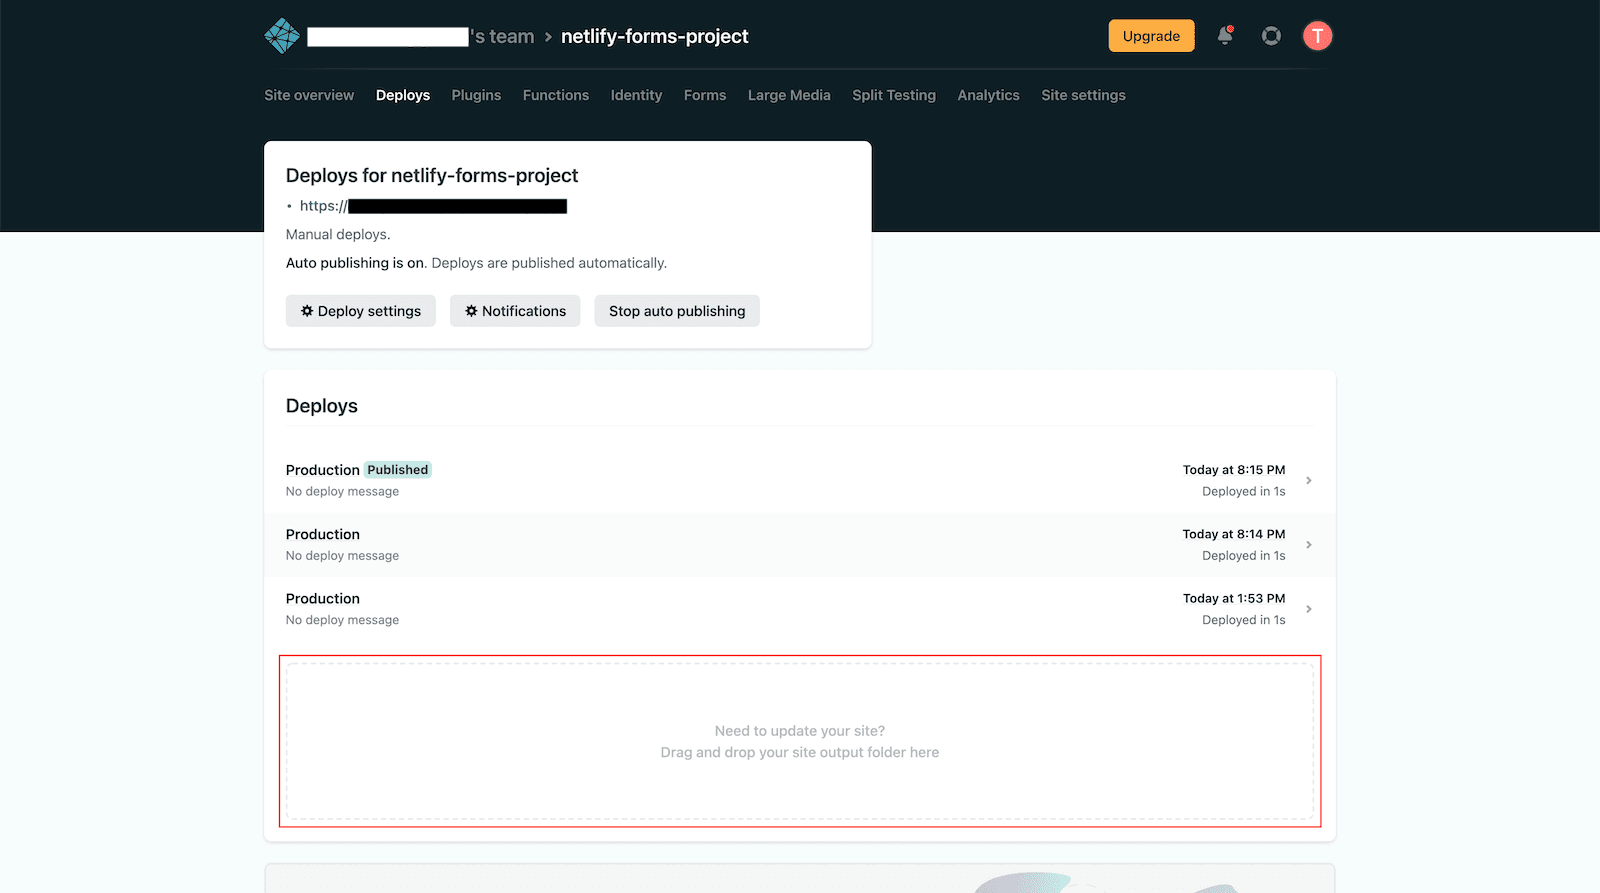
Task: Open Deploy settings
Action: click(x=361, y=311)
